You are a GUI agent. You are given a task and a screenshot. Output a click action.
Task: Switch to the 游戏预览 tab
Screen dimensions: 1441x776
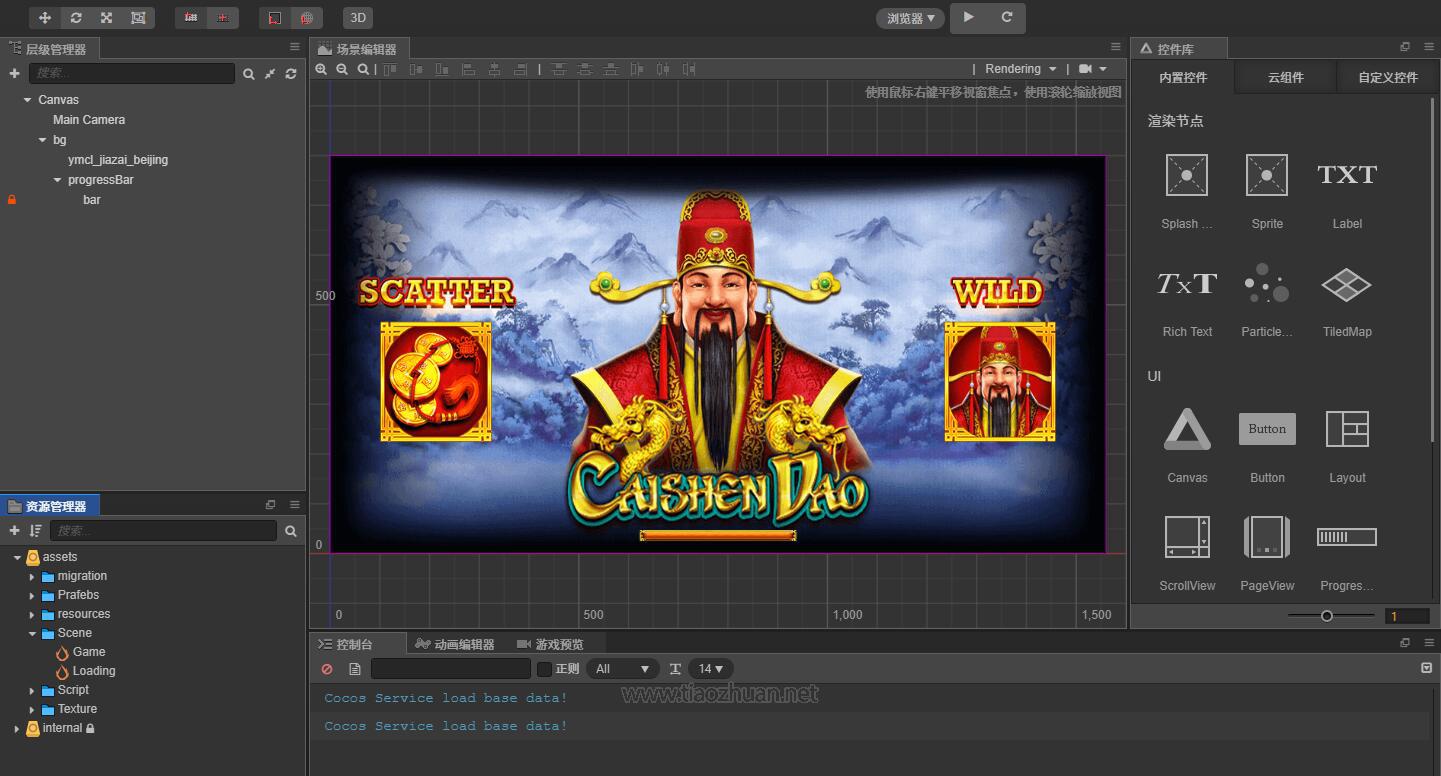tap(551, 644)
